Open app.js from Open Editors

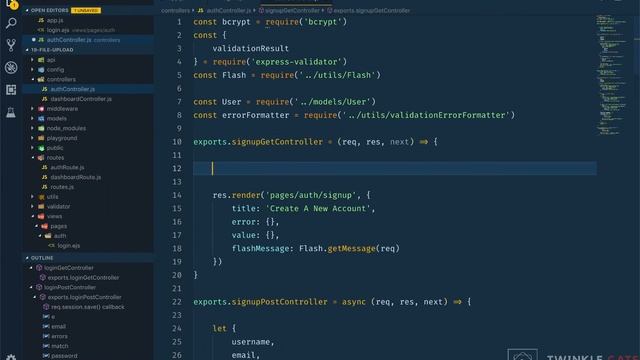coord(55,20)
